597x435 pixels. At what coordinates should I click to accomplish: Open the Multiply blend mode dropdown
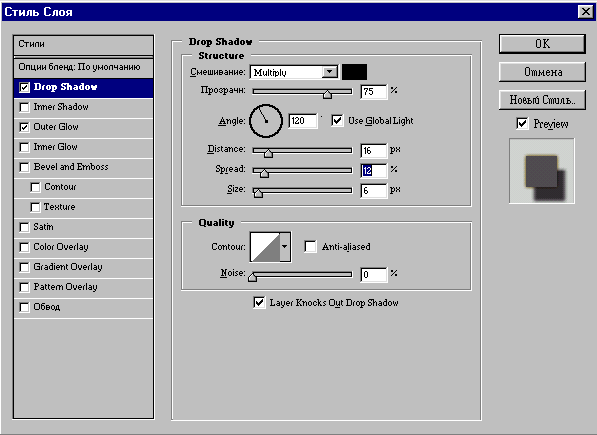(294, 72)
